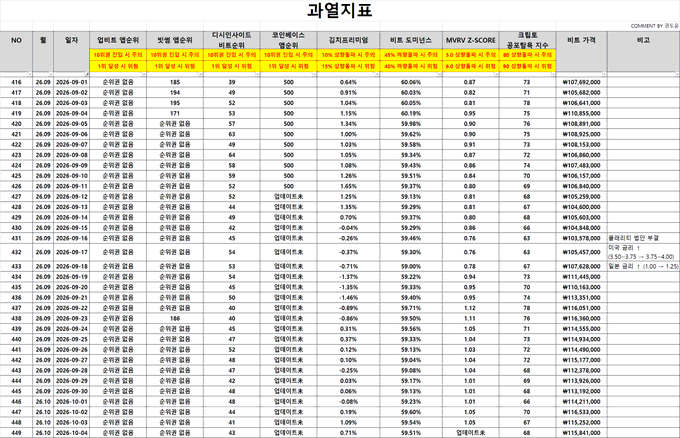Select the kimchi premium cell 1.65%
Screen dimensions: 680x438
pos(348,186)
